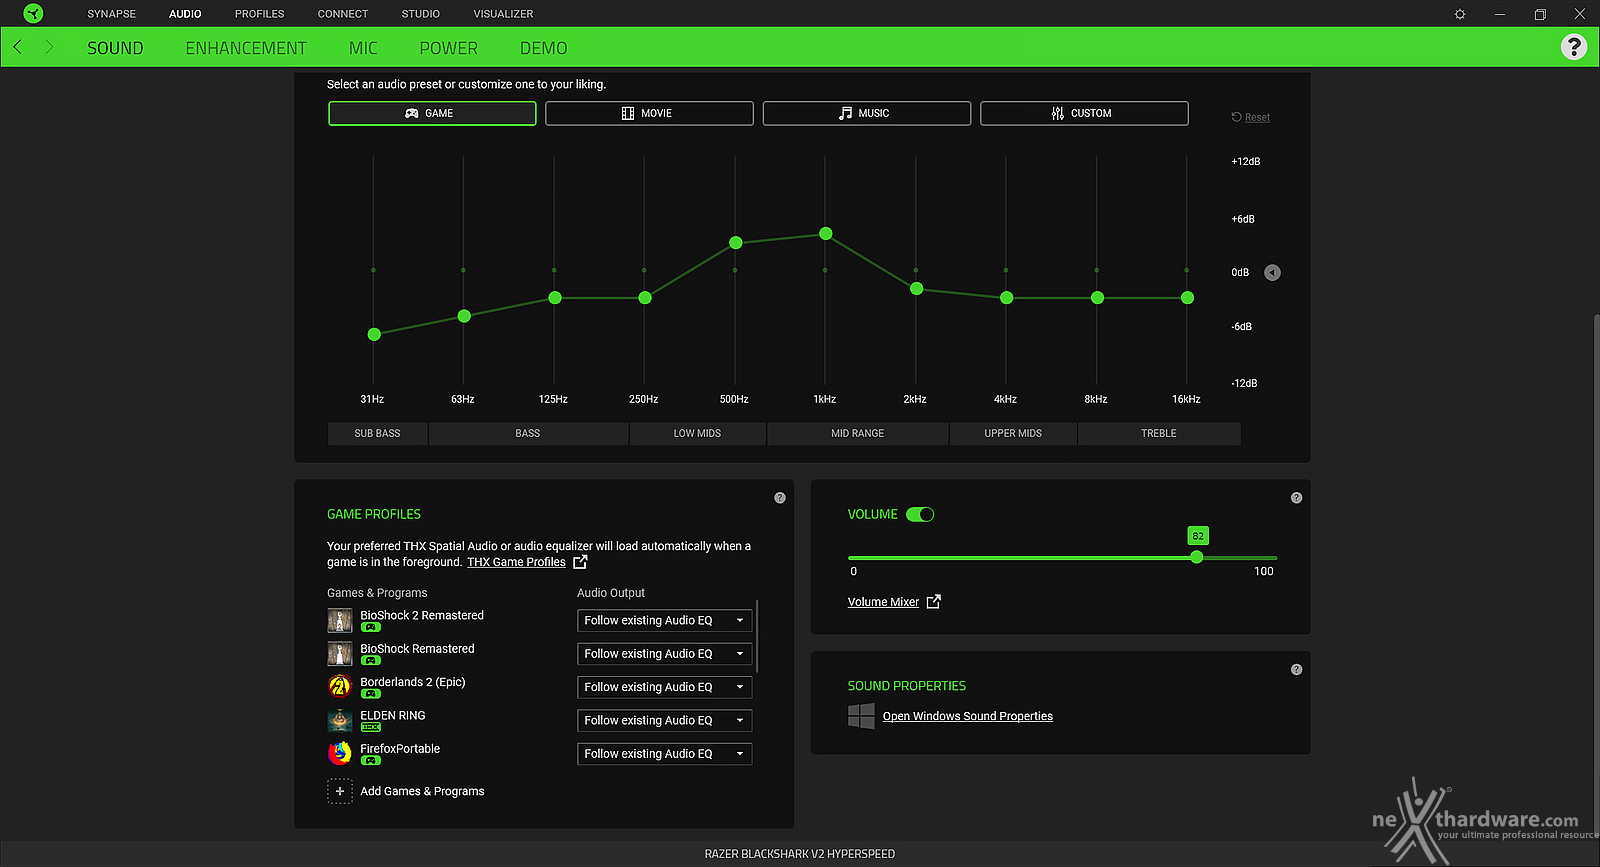Click the Volume Mixer external link icon
Image resolution: width=1600 pixels, height=867 pixels.
coord(934,601)
